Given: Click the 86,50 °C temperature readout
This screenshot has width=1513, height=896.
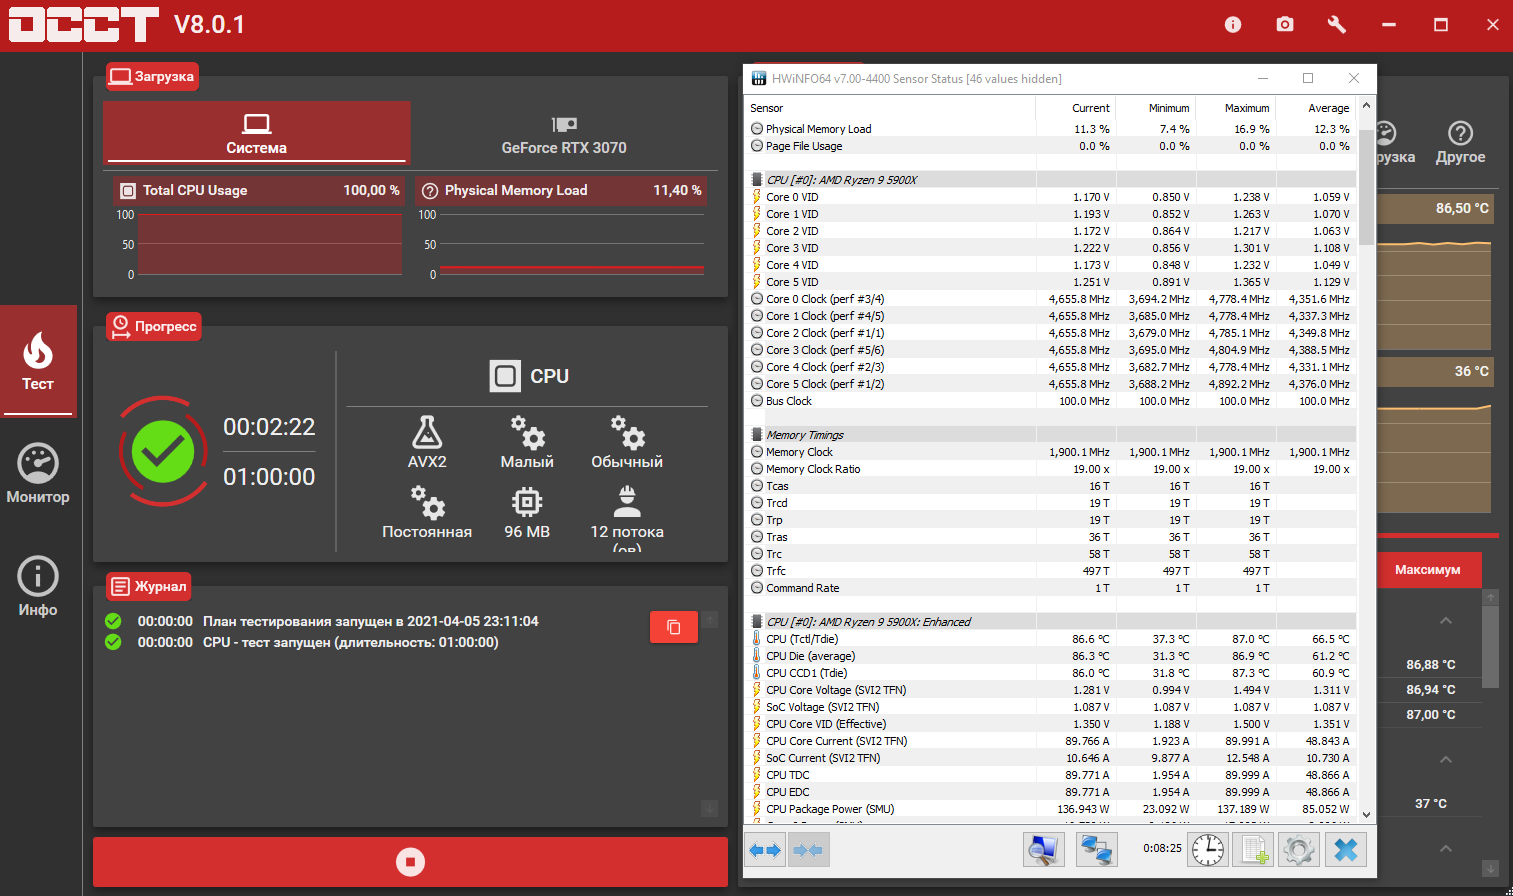Looking at the screenshot, I should [x=1462, y=208].
